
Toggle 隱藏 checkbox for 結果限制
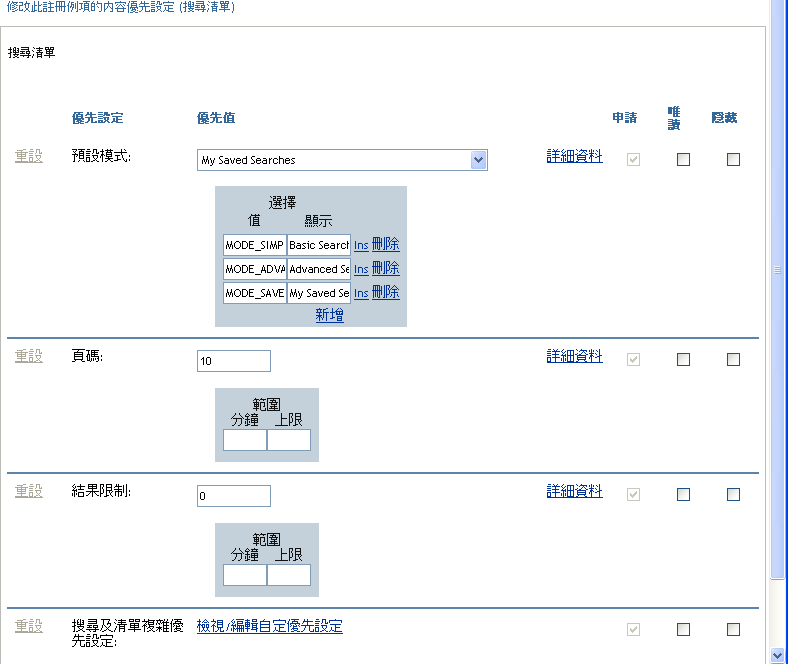click(733, 494)
